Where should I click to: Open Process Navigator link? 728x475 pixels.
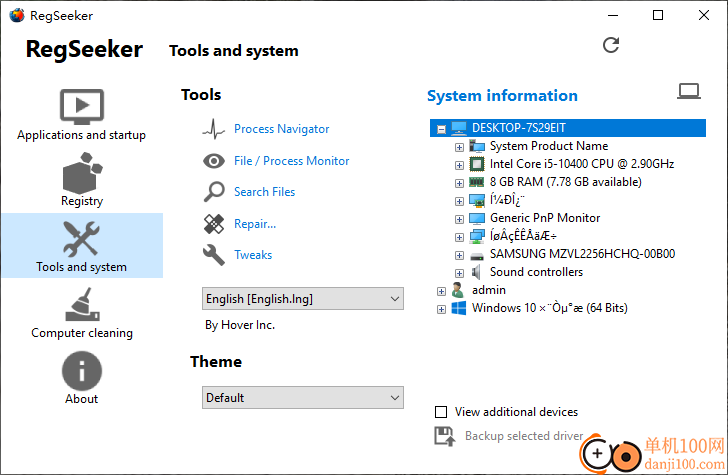[x=281, y=129]
